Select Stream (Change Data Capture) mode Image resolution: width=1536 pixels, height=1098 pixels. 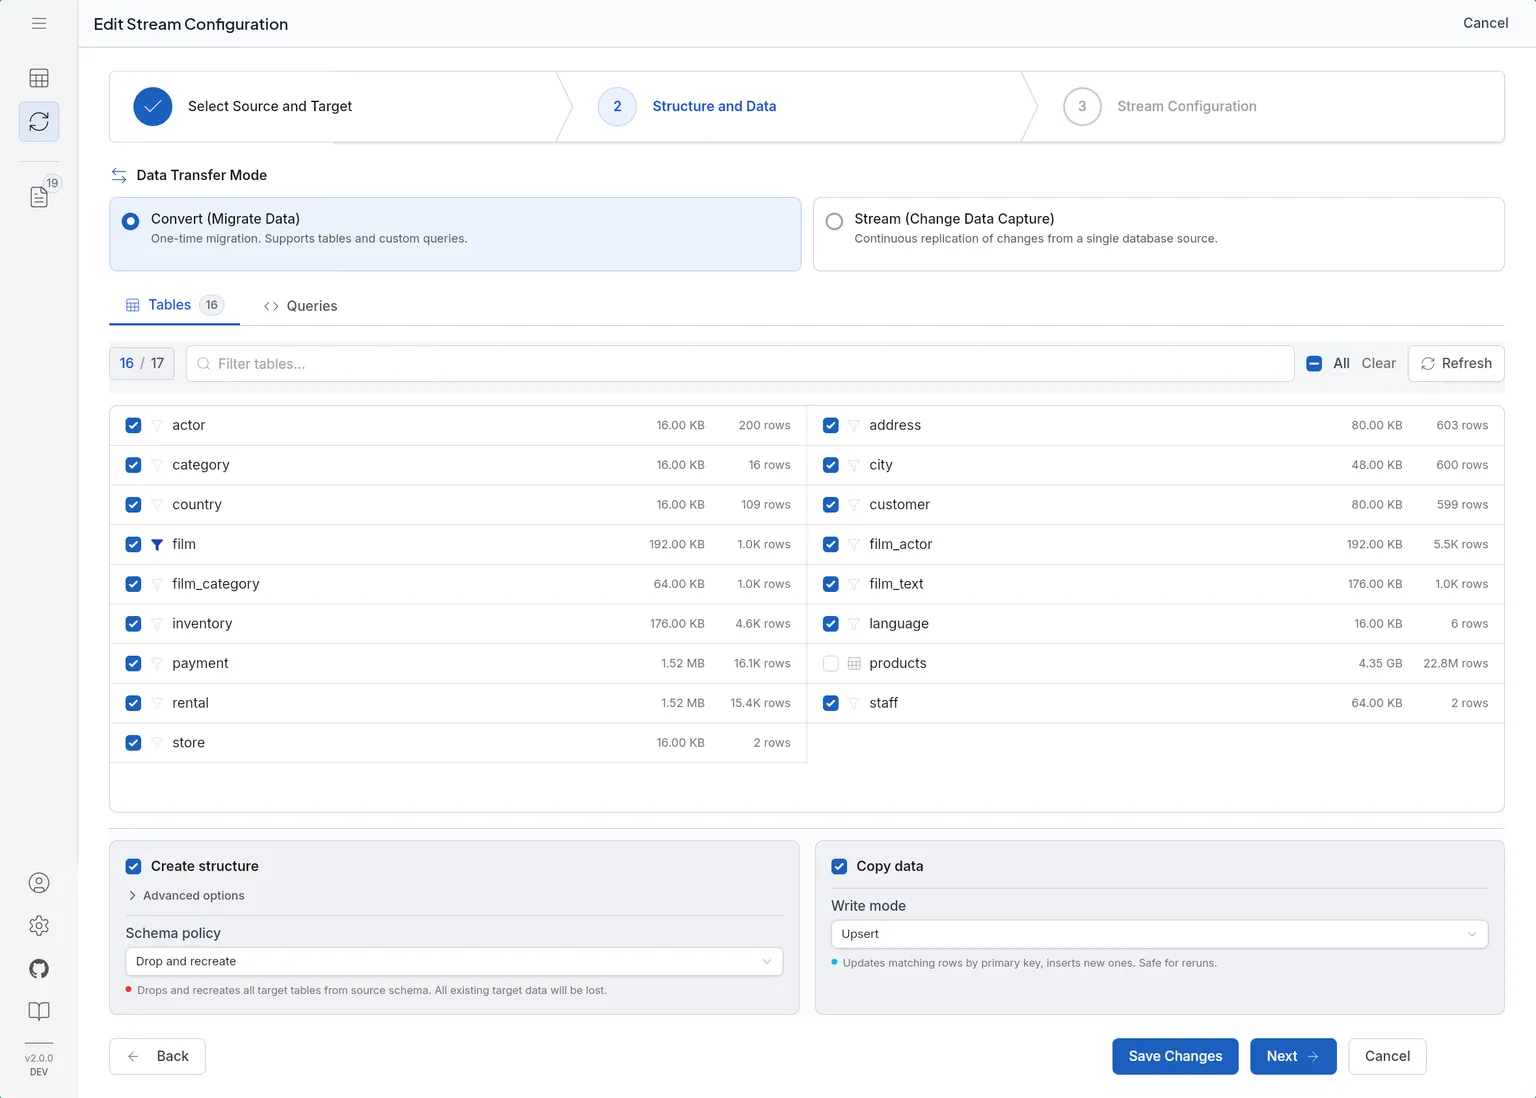tap(834, 222)
